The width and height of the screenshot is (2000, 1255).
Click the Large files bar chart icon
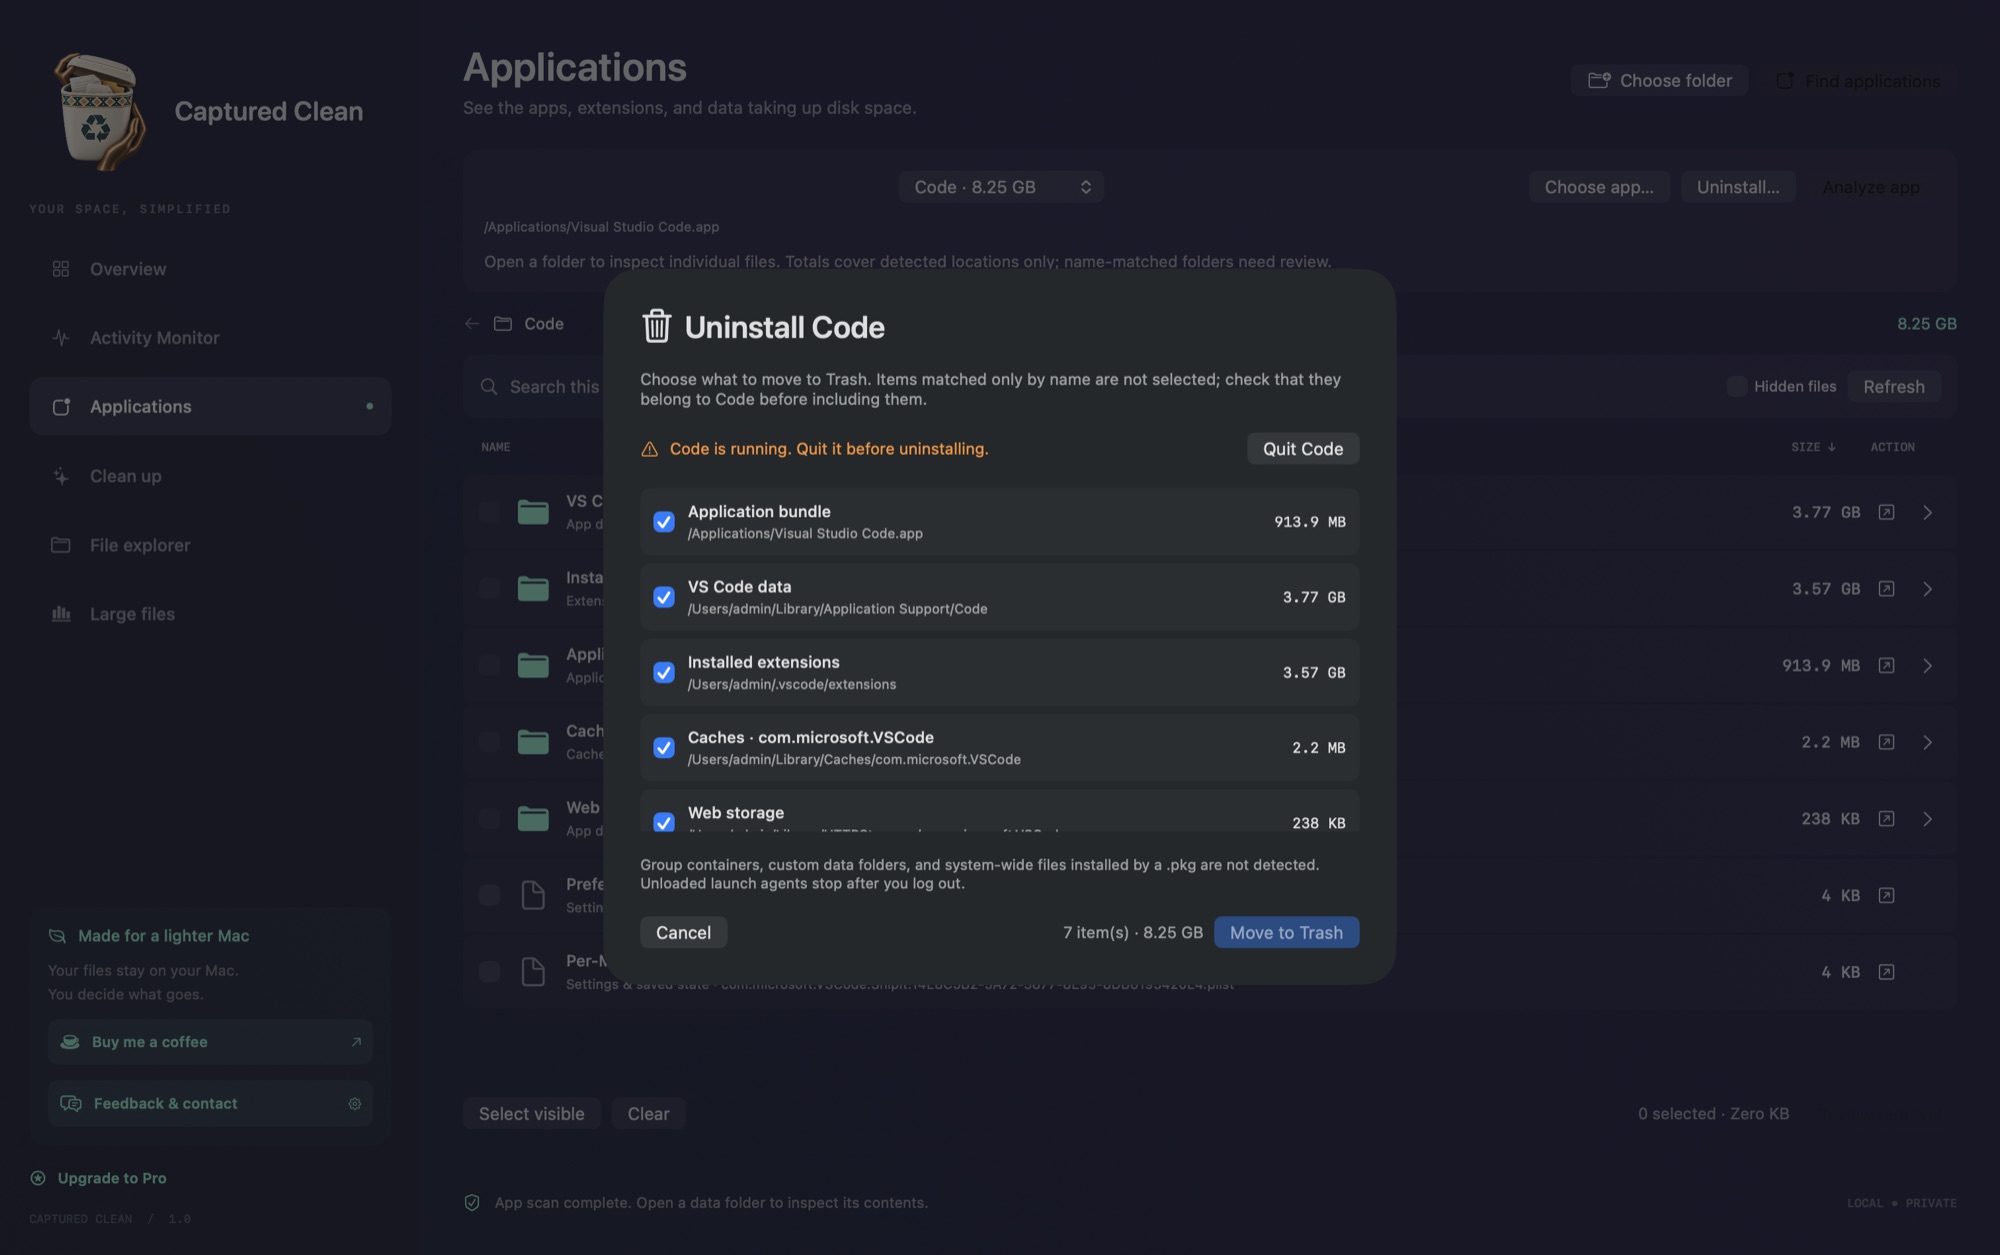click(61, 614)
